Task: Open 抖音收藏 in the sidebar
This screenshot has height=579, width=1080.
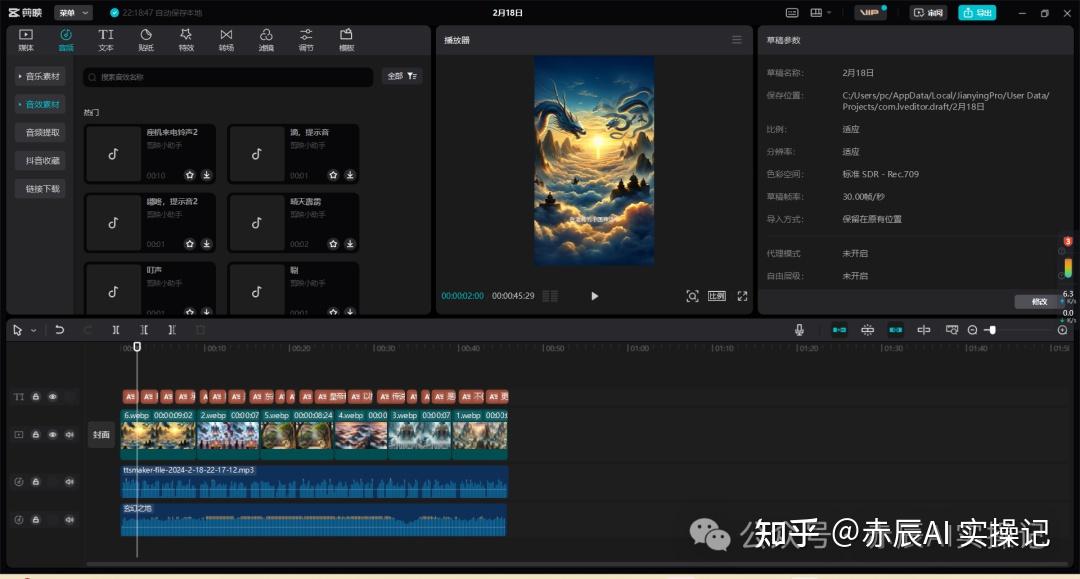Action: tap(42, 160)
